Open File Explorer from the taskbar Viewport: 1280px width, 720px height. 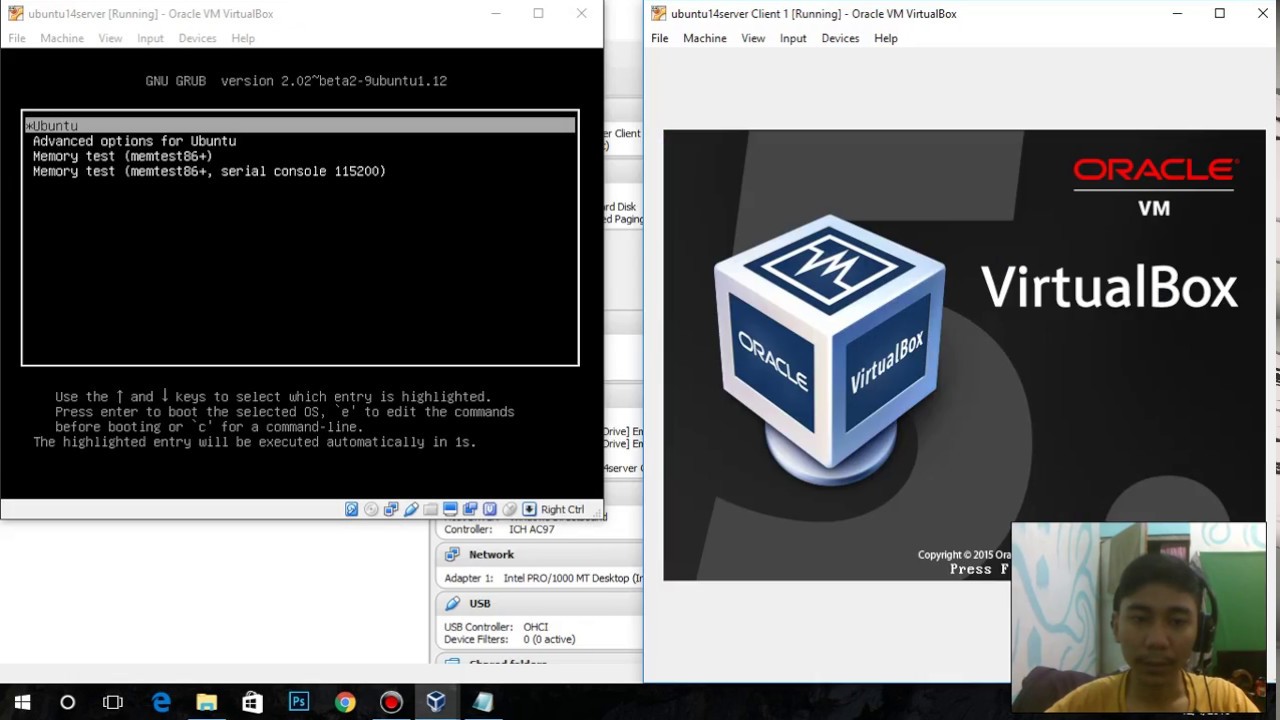[206, 702]
